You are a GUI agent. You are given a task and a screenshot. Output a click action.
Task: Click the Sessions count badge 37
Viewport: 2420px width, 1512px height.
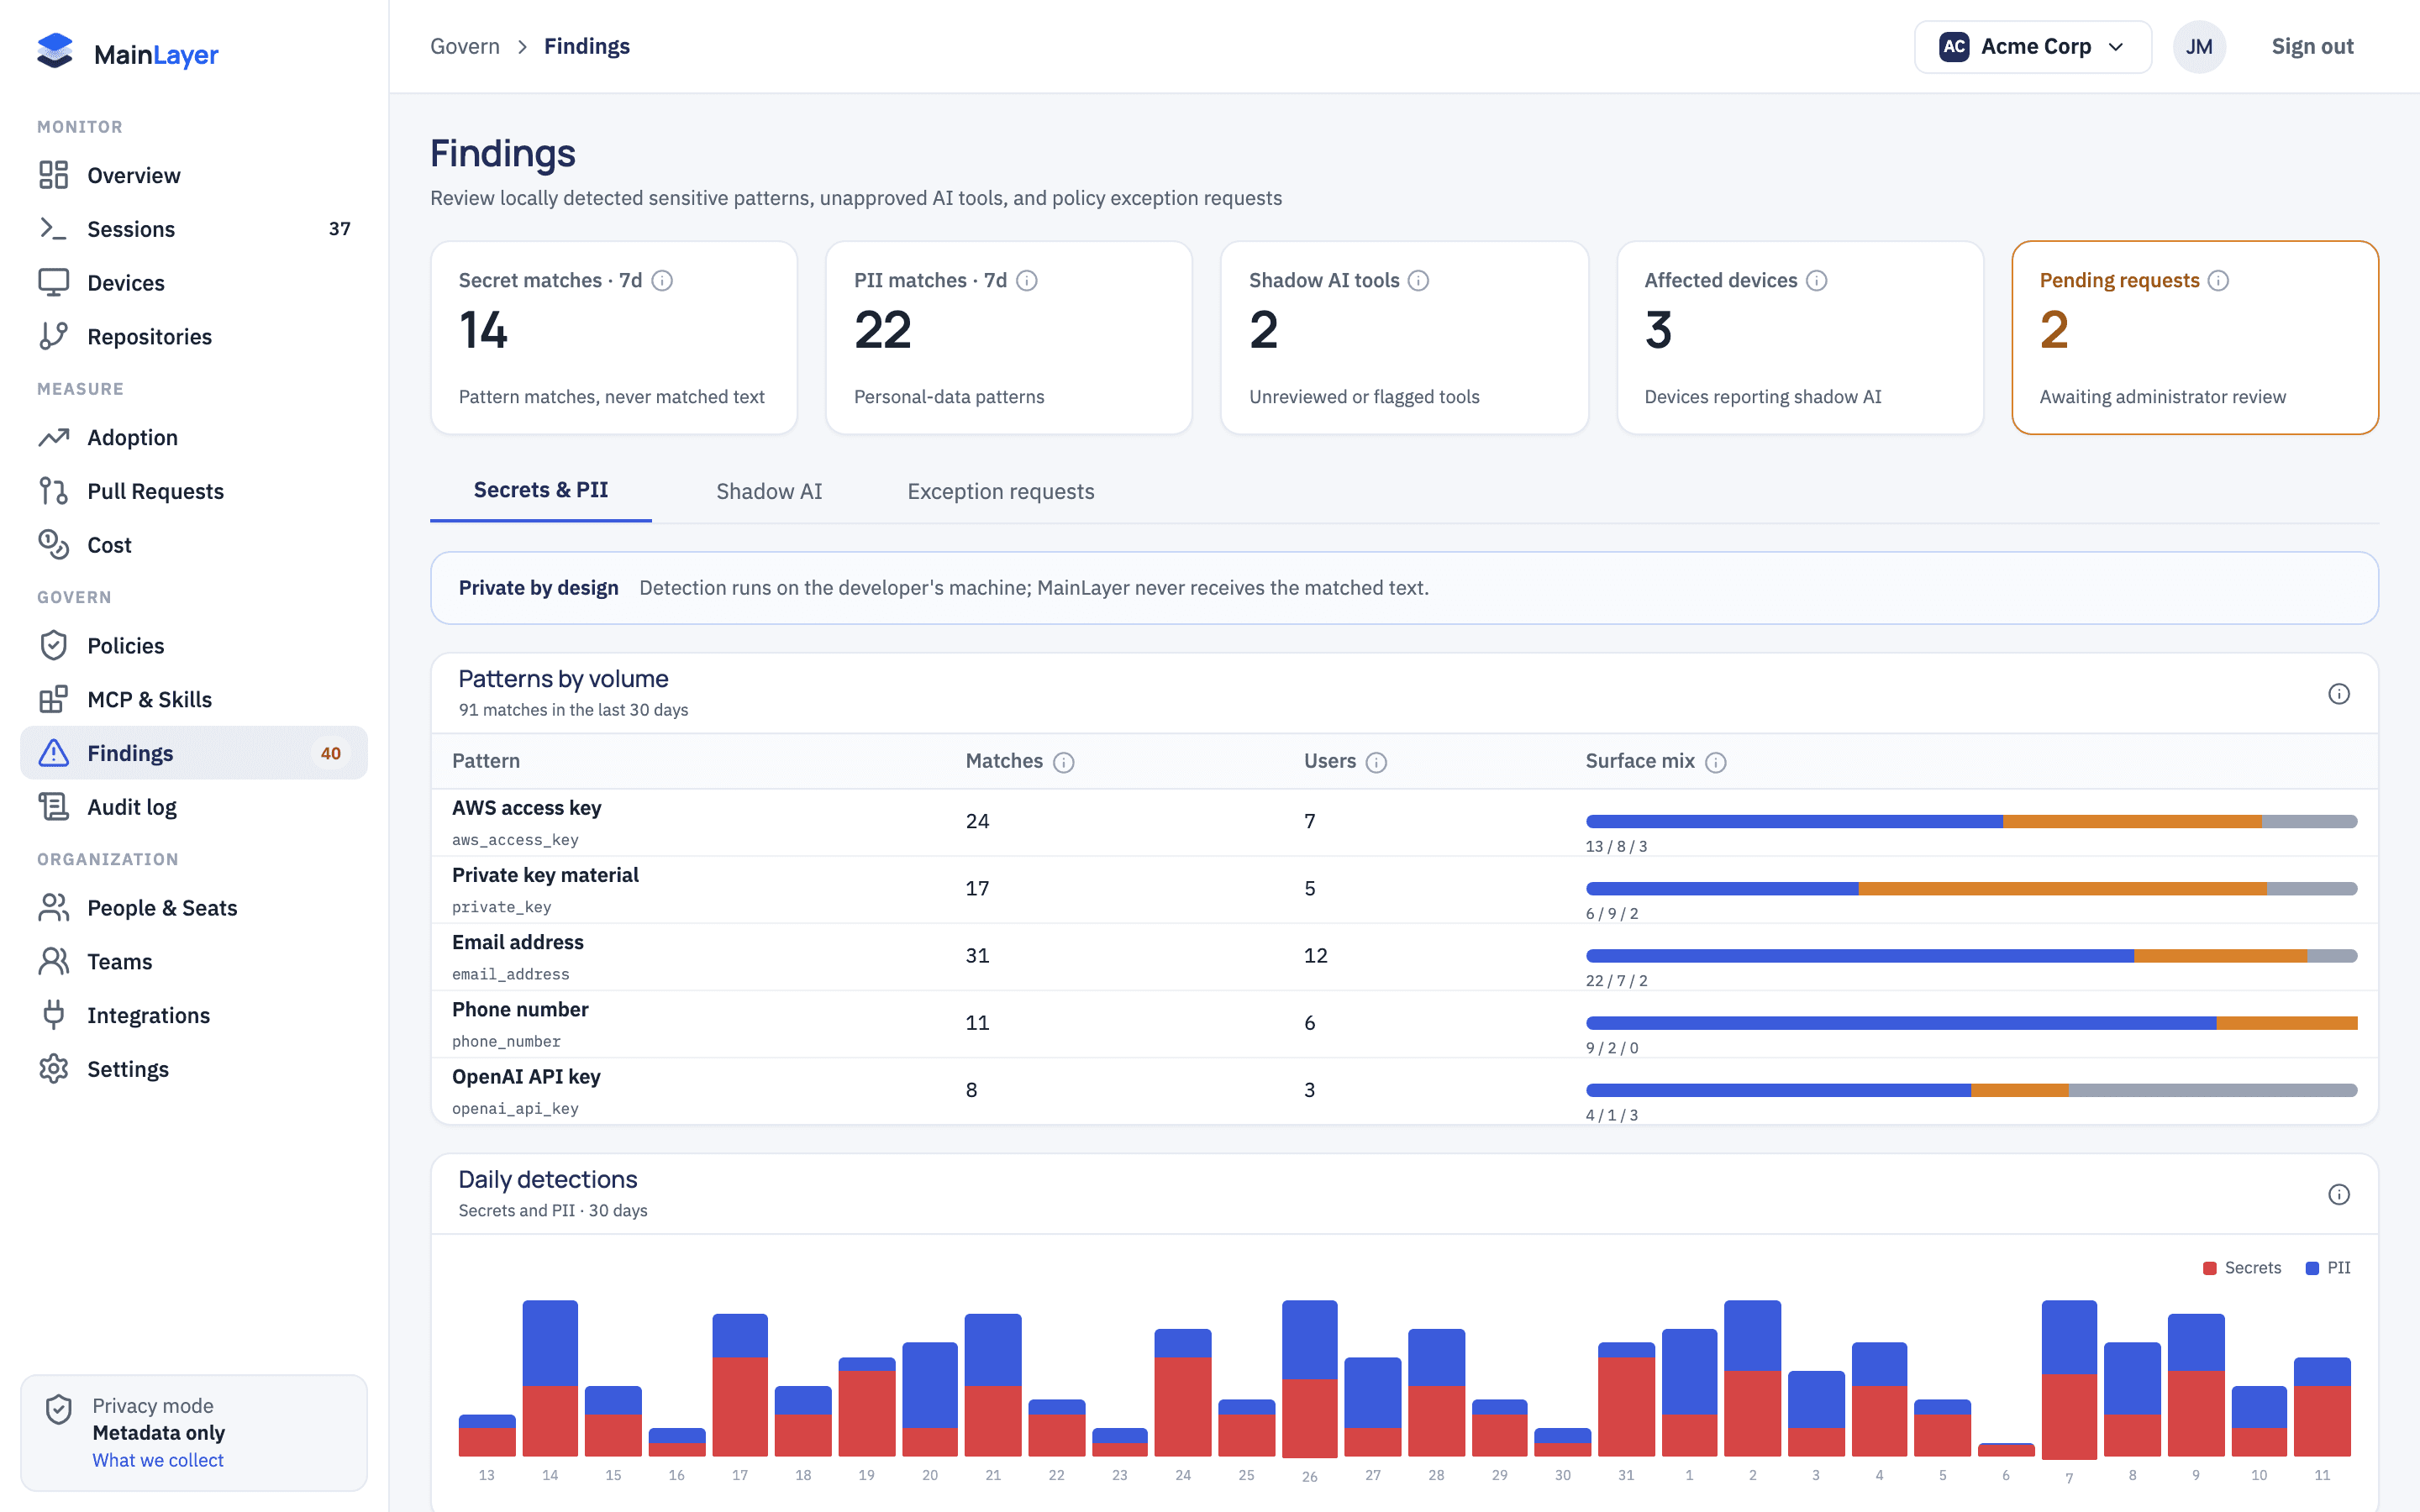340,229
